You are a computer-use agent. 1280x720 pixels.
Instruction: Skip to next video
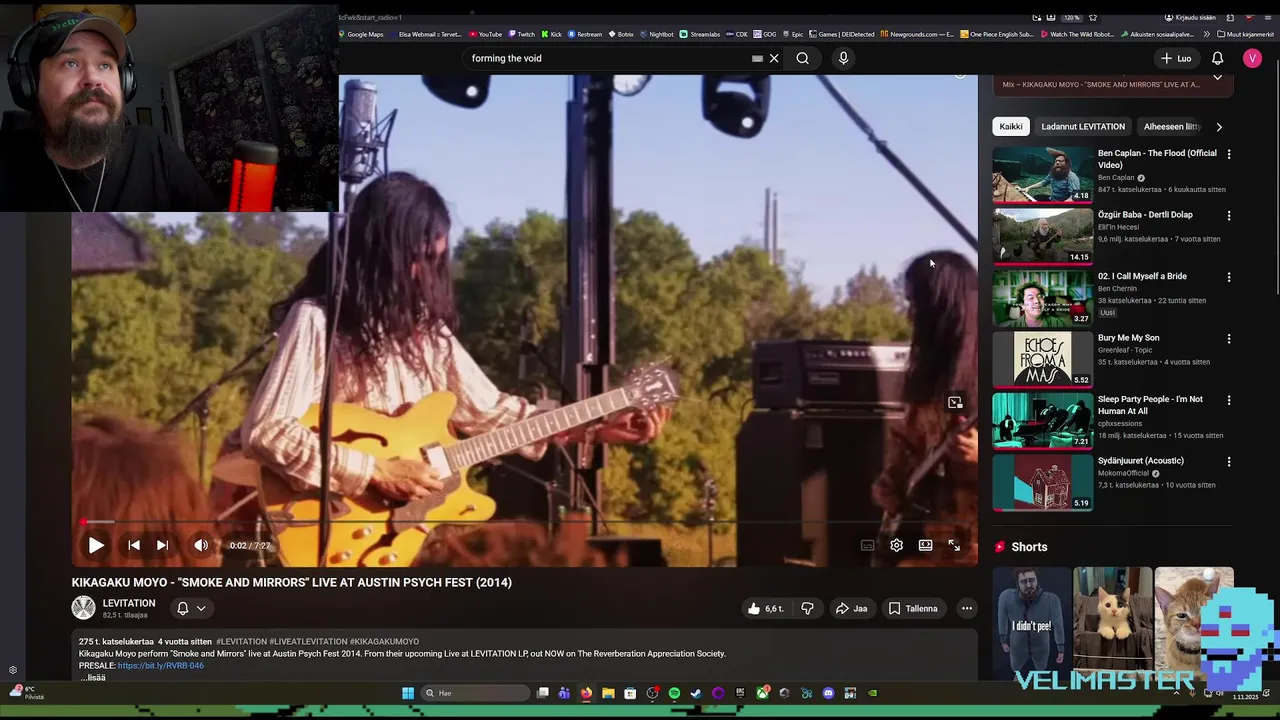pos(162,545)
